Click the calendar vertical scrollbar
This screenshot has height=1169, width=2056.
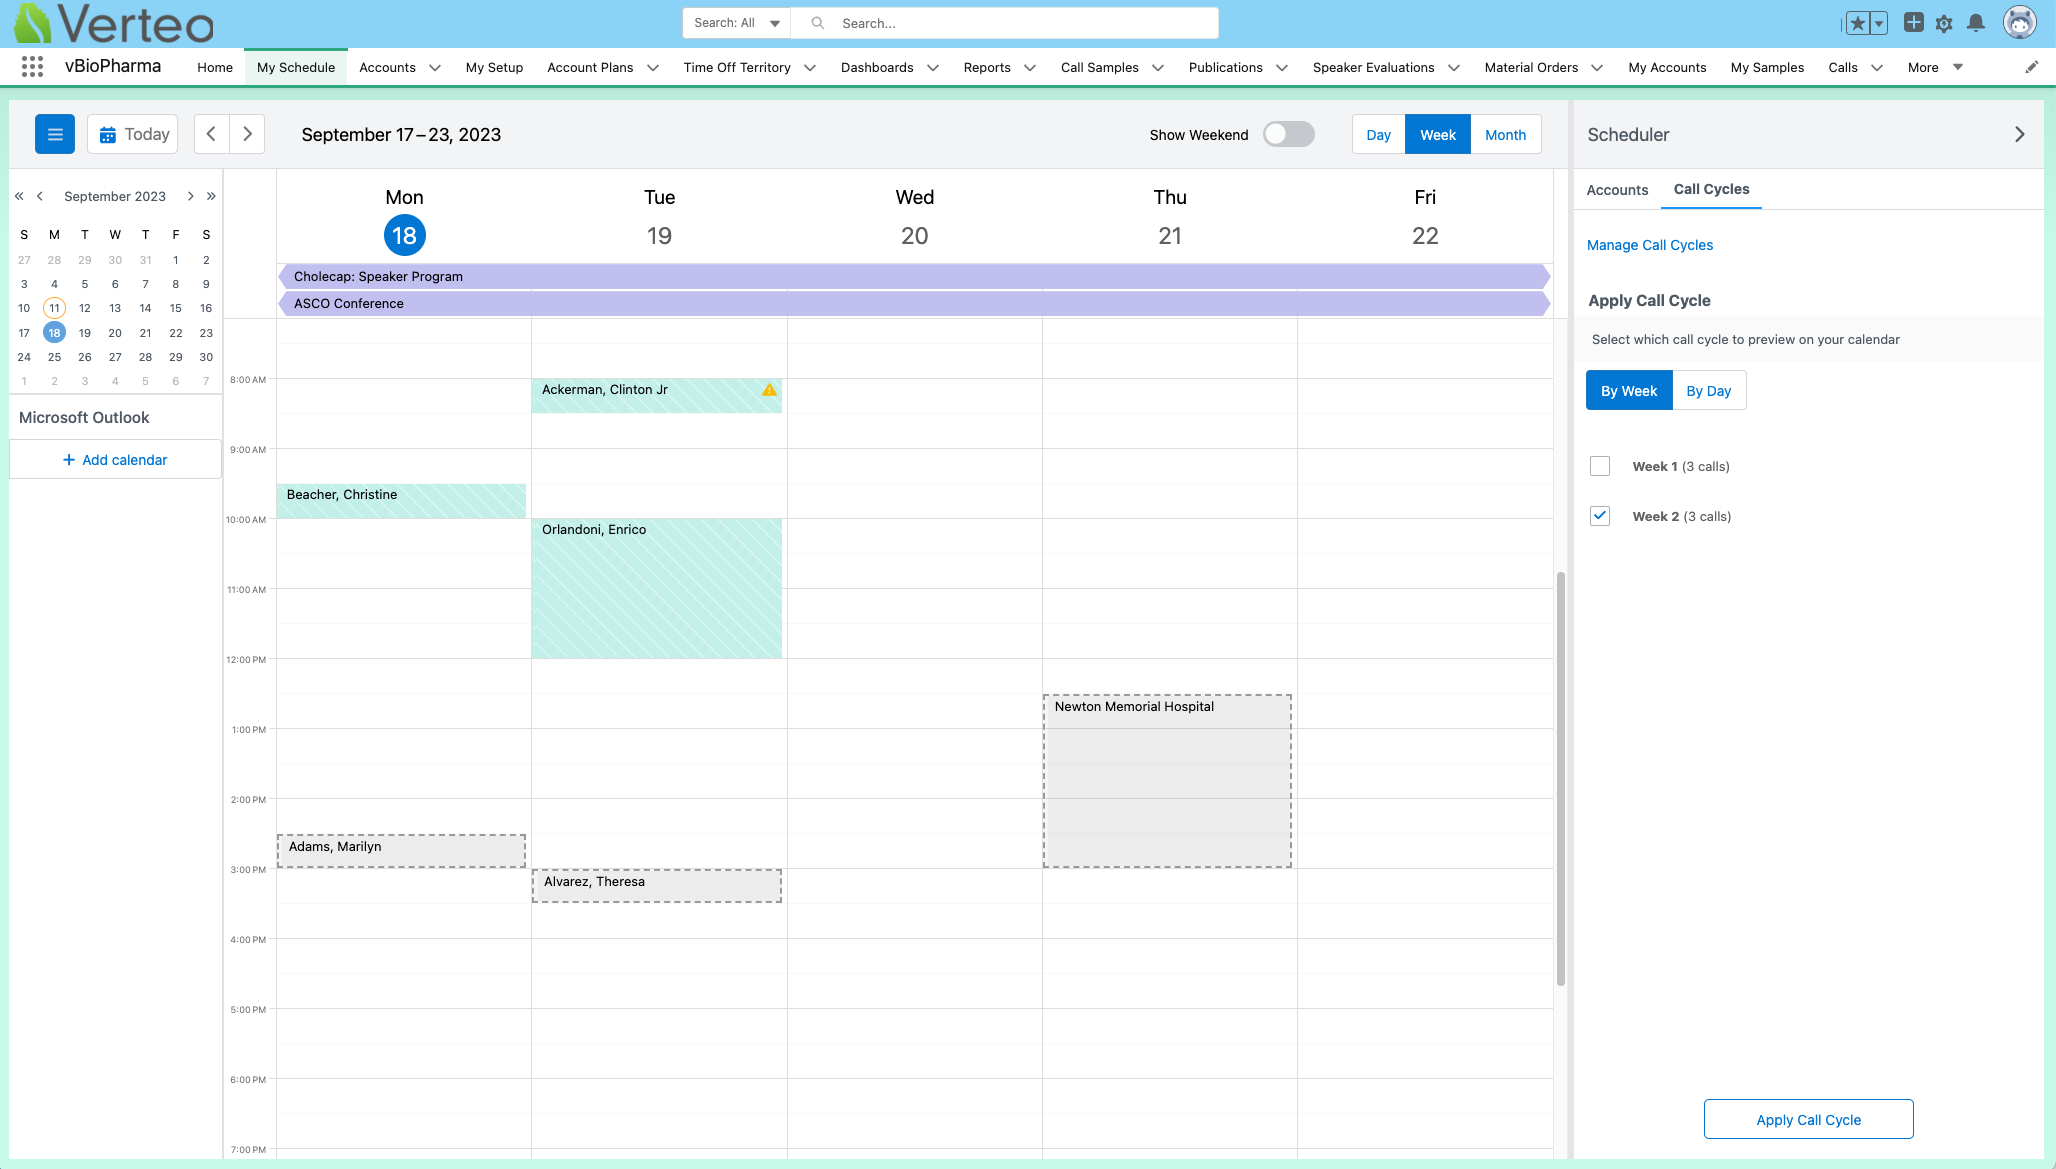tap(1560, 778)
